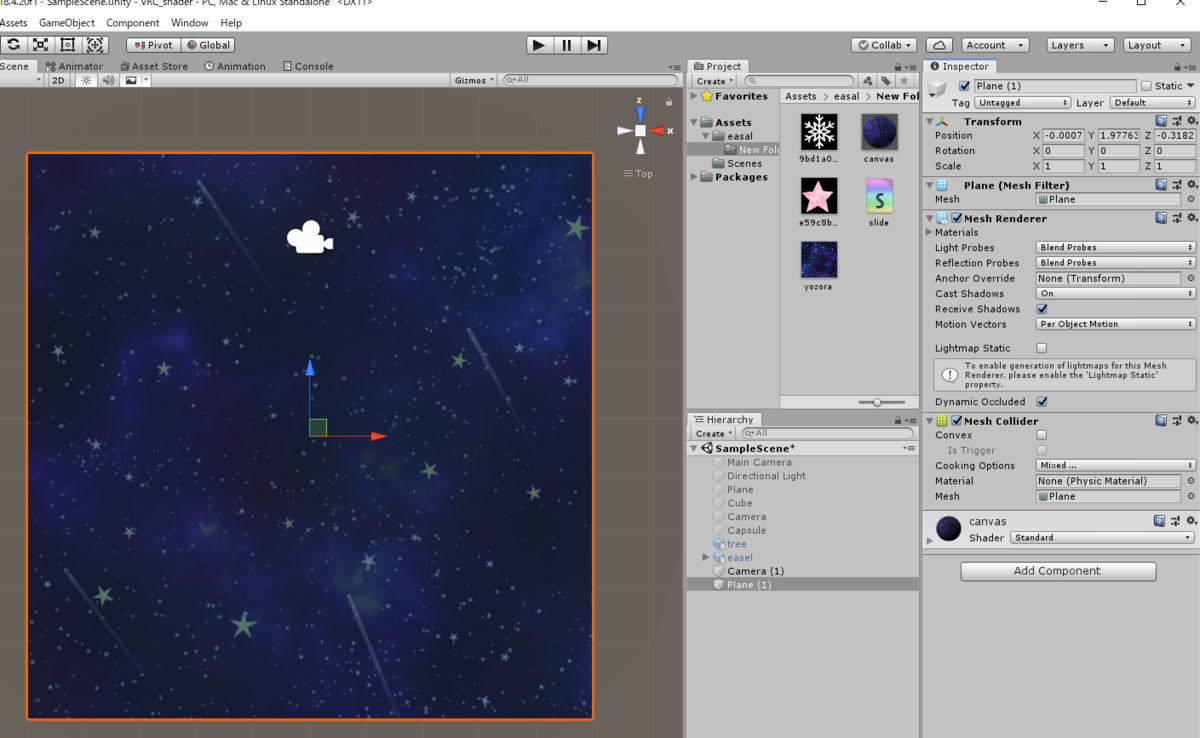Toggle Pivot/Center handle position
The height and width of the screenshot is (738, 1200).
(153, 45)
